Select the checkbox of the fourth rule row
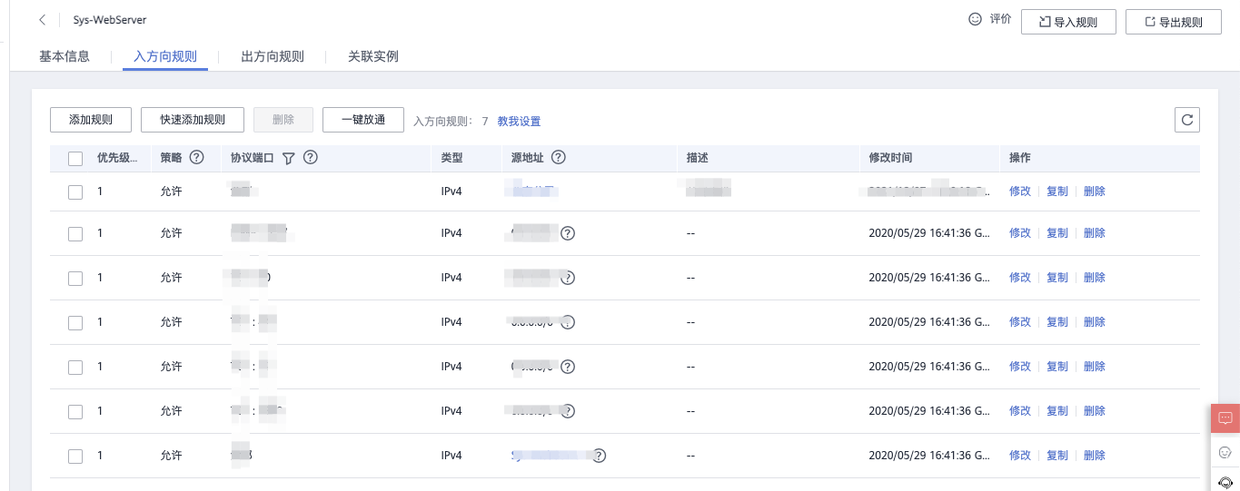This screenshot has width=1240, height=491. (x=75, y=323)
